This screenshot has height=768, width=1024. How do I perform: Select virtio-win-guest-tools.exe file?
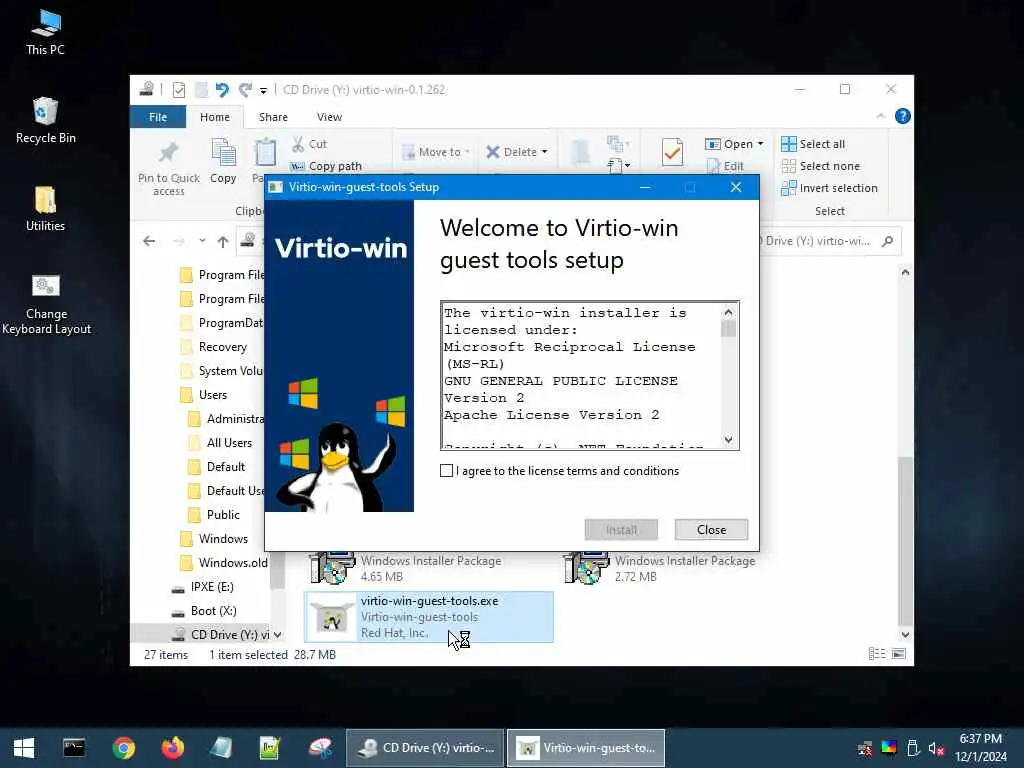coord(428,616)
